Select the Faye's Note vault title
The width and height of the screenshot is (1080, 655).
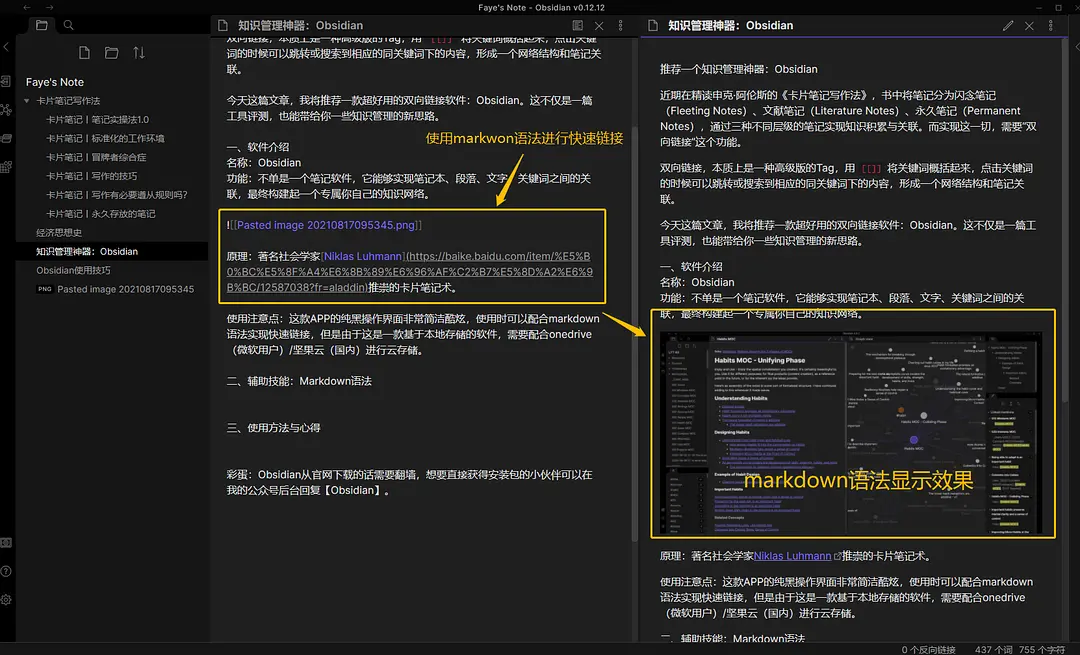point(55,82)
